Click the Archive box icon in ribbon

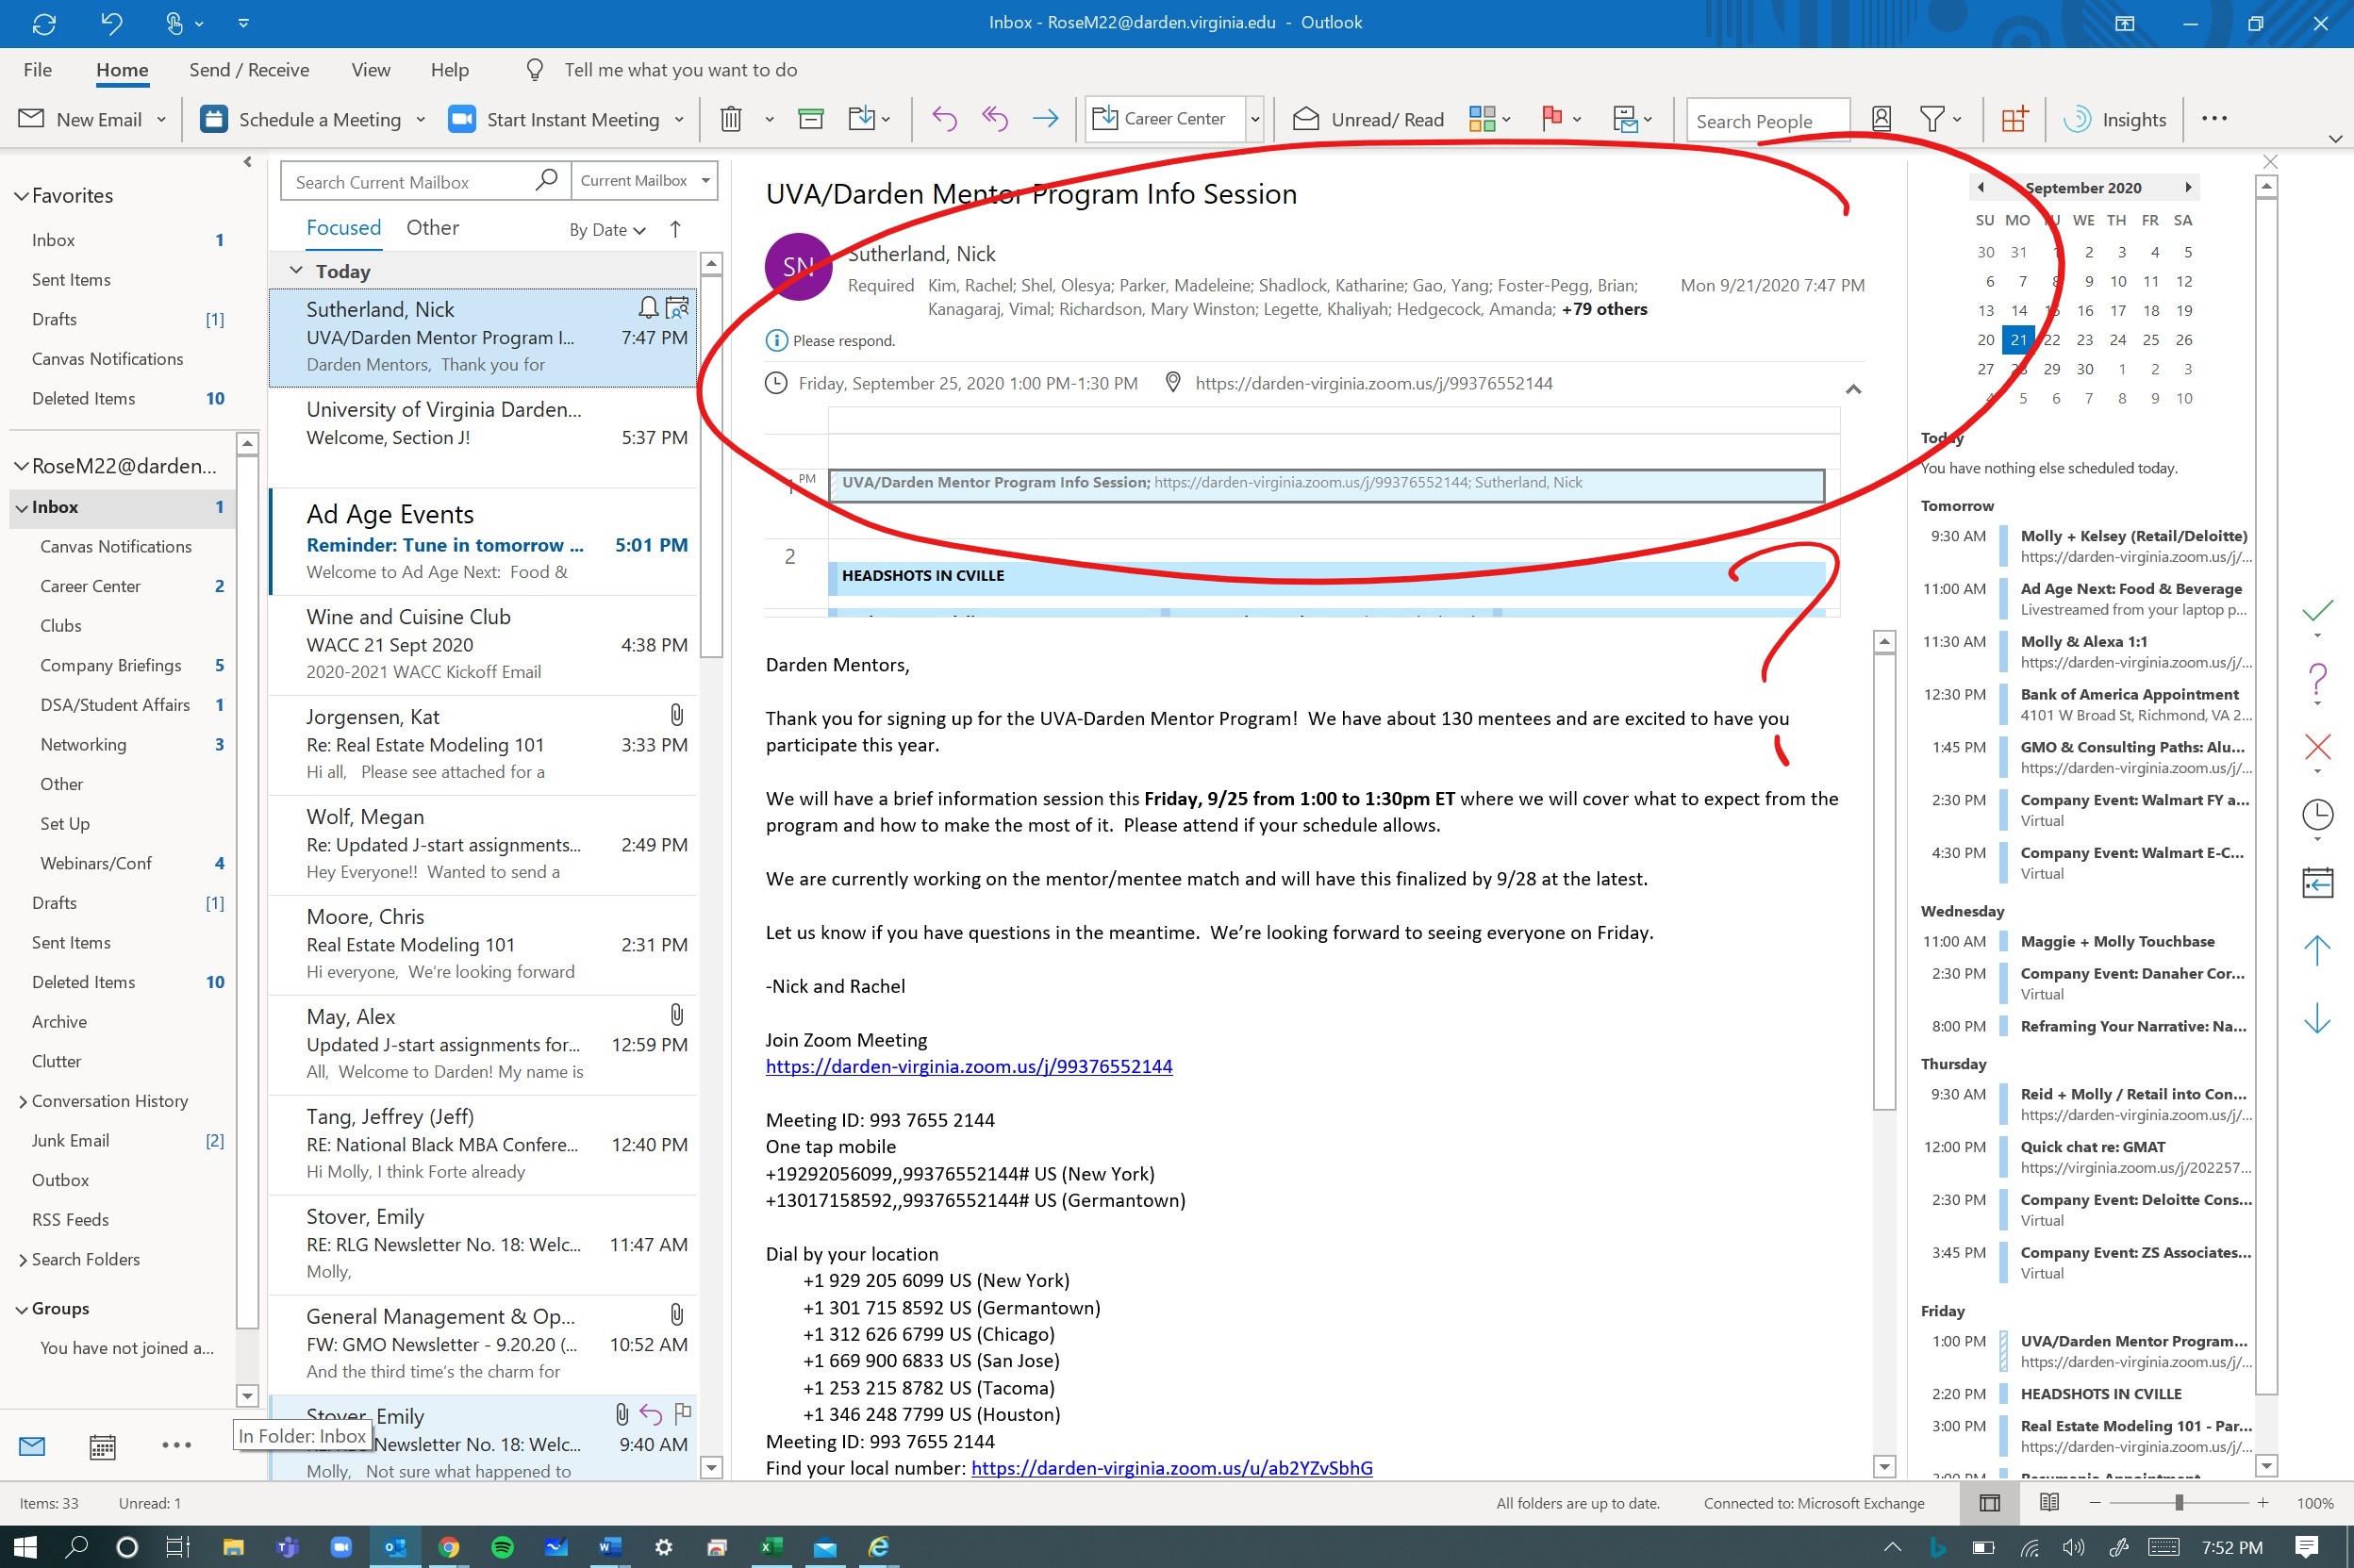click(x=810, y=120)
